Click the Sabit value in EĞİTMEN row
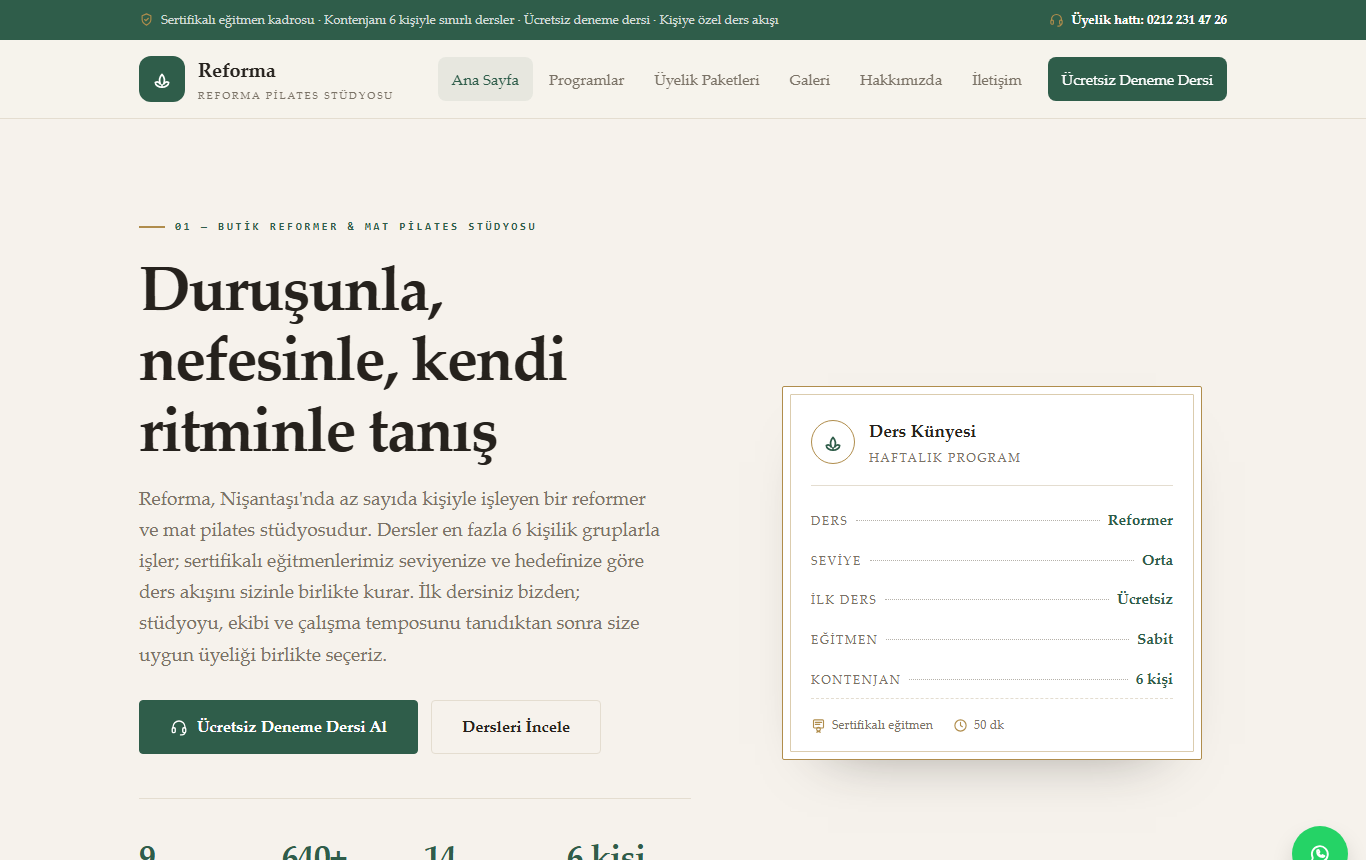The image size is (1366, 860). (x=1155, y=639)
